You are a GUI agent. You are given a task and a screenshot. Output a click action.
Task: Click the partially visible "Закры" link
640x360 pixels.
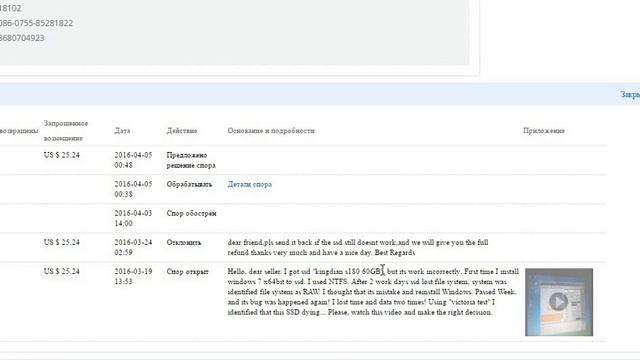coord(630,95)
